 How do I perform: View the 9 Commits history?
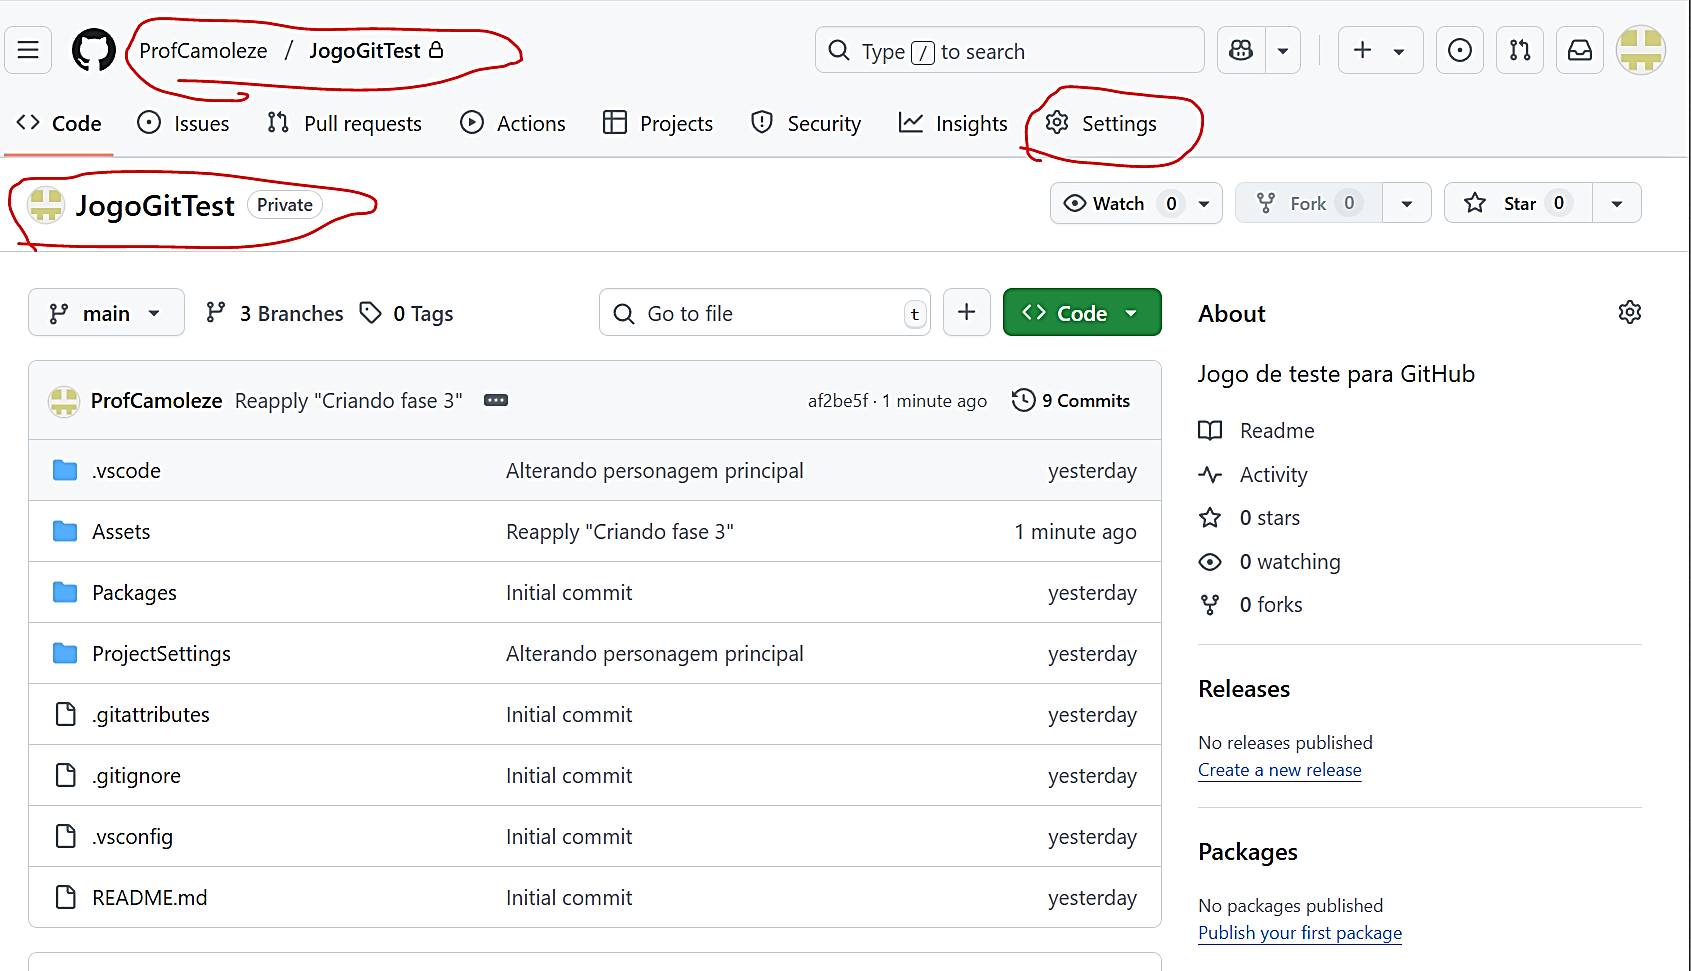pos(1071,400)
